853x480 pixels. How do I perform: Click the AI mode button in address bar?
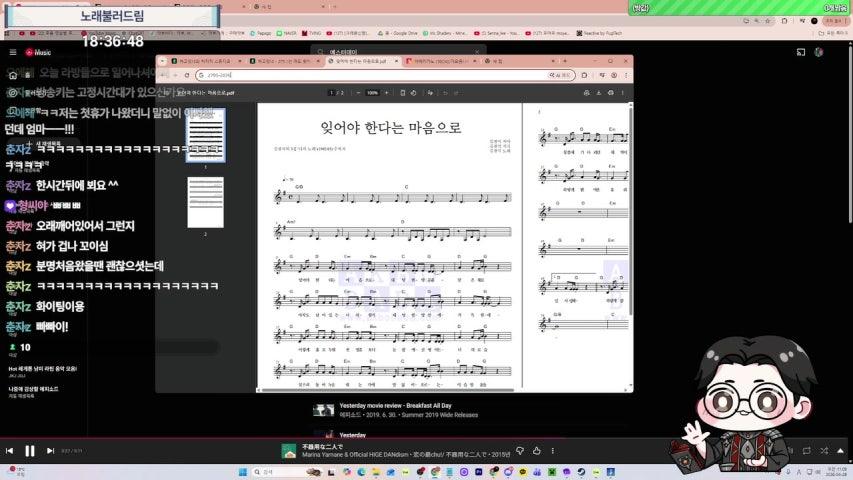560,75
